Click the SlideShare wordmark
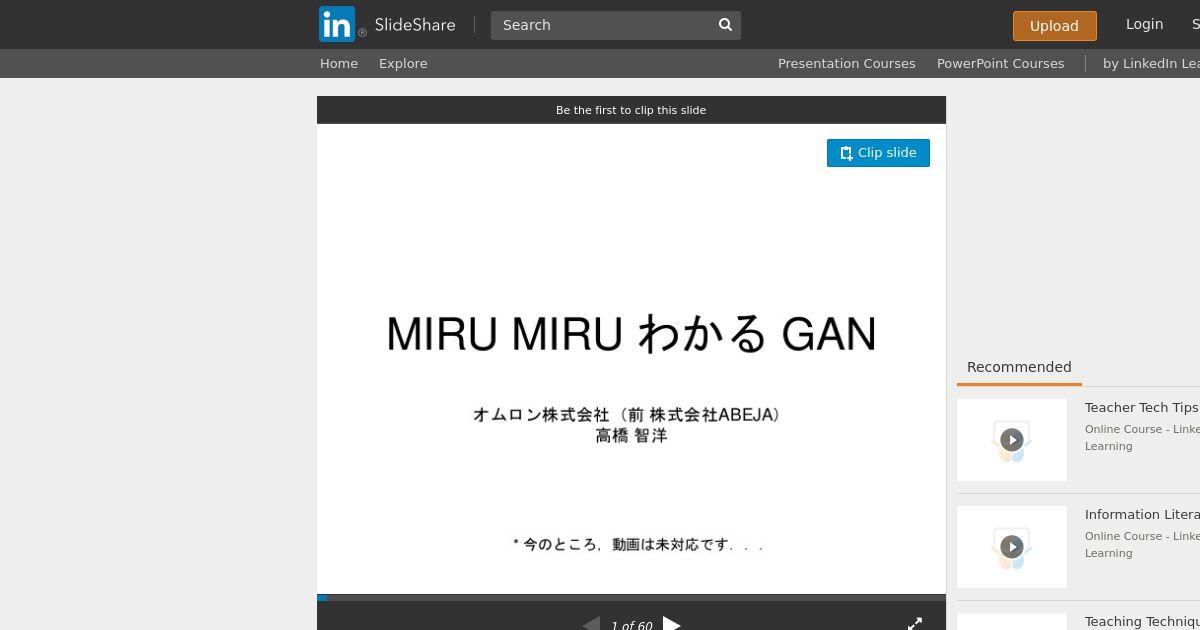Viewport: 1200px width, 630px height. click(415, 25)
